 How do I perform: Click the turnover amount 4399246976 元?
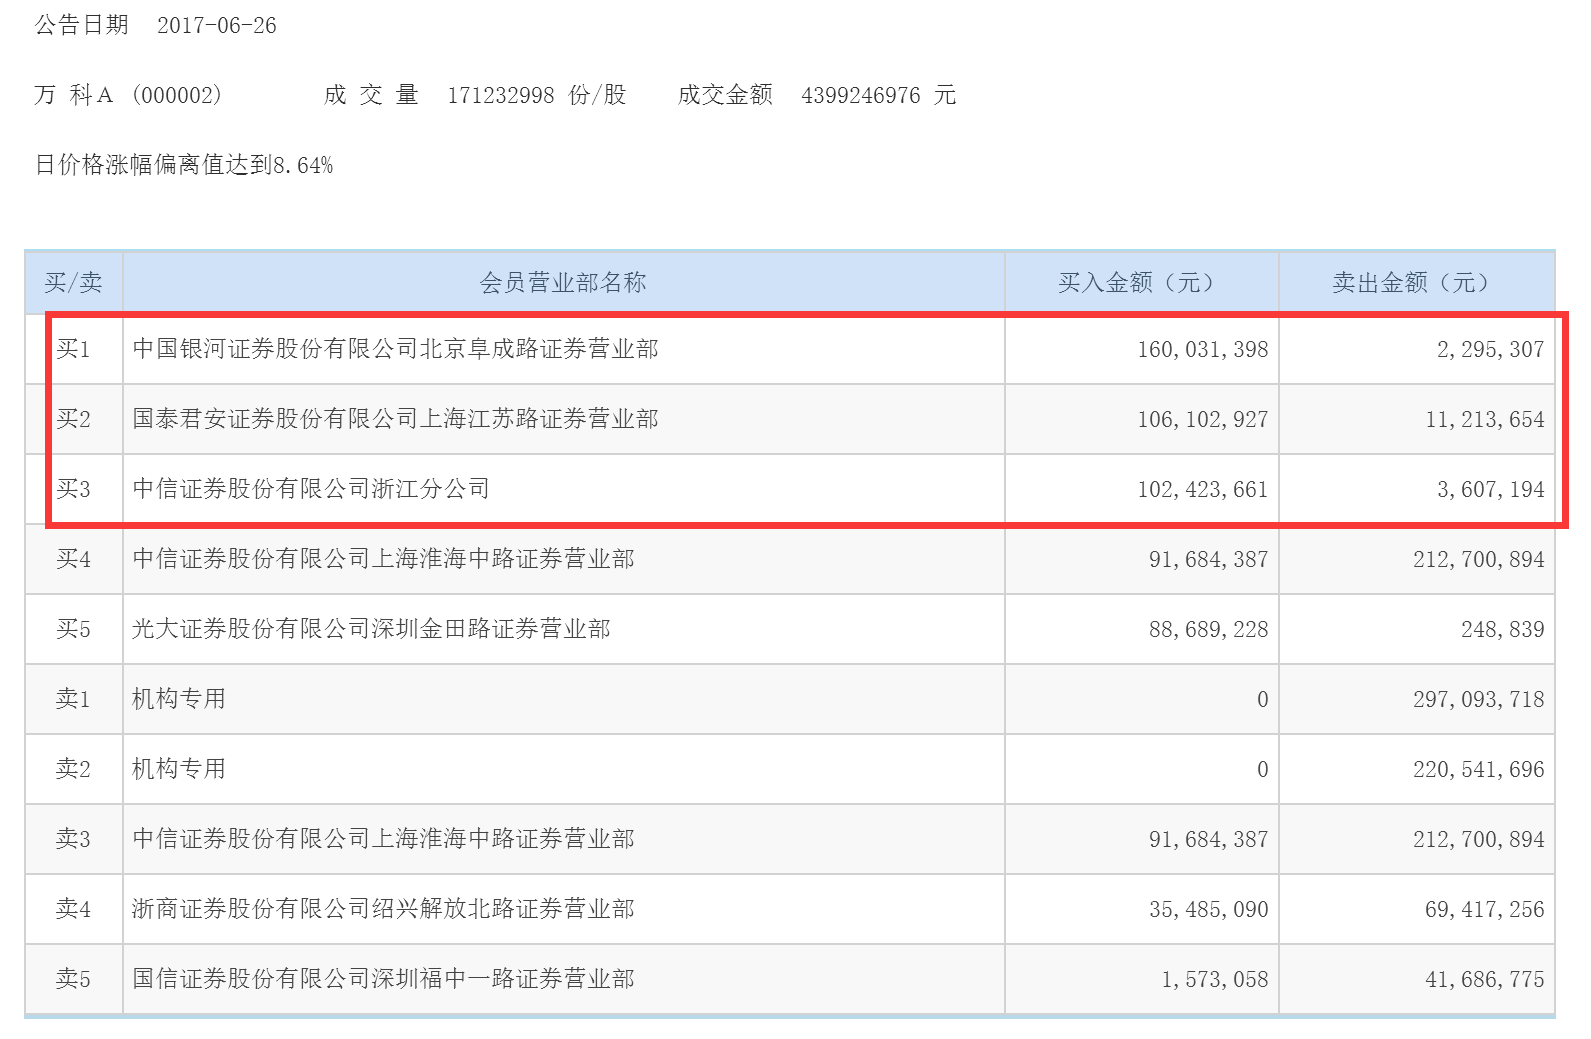coord(879,95)
